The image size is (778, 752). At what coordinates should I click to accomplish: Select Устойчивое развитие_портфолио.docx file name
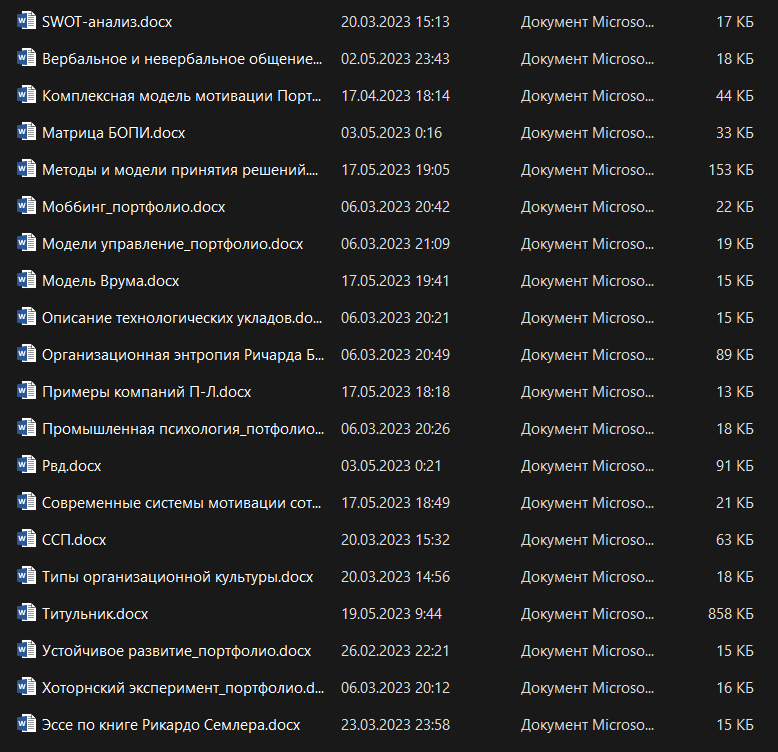click(176, 651)
